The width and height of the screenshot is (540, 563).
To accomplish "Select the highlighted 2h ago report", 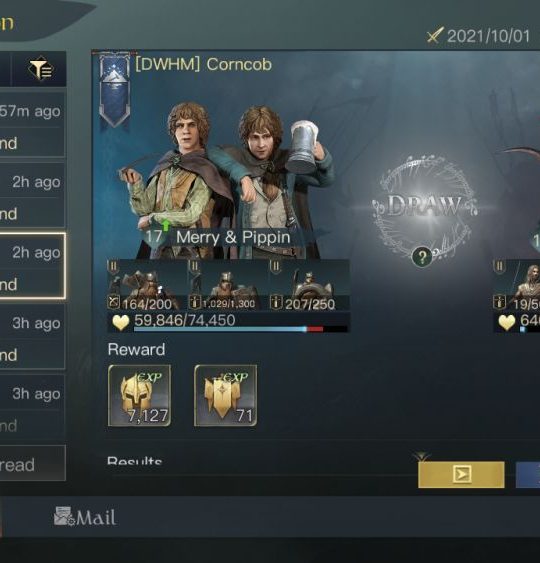I will pos(32,266).
